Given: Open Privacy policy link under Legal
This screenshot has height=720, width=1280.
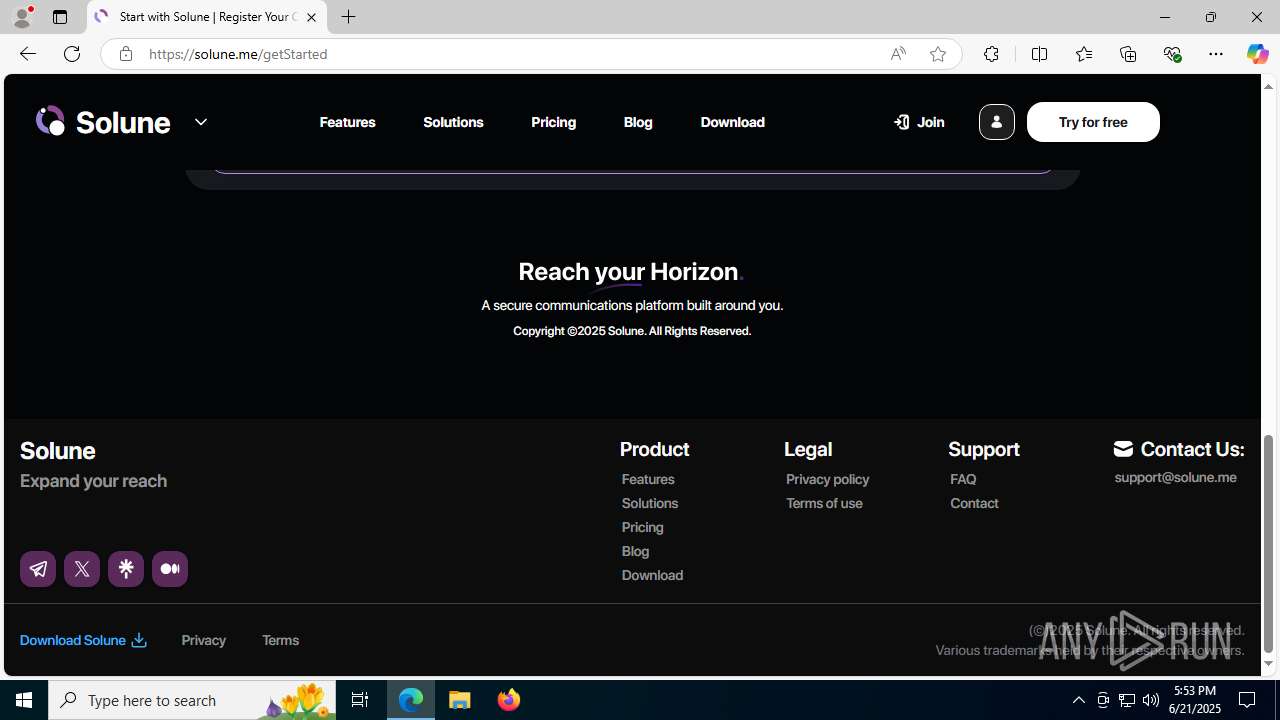Looking at the screenshot, I should [x=828, y=479].
